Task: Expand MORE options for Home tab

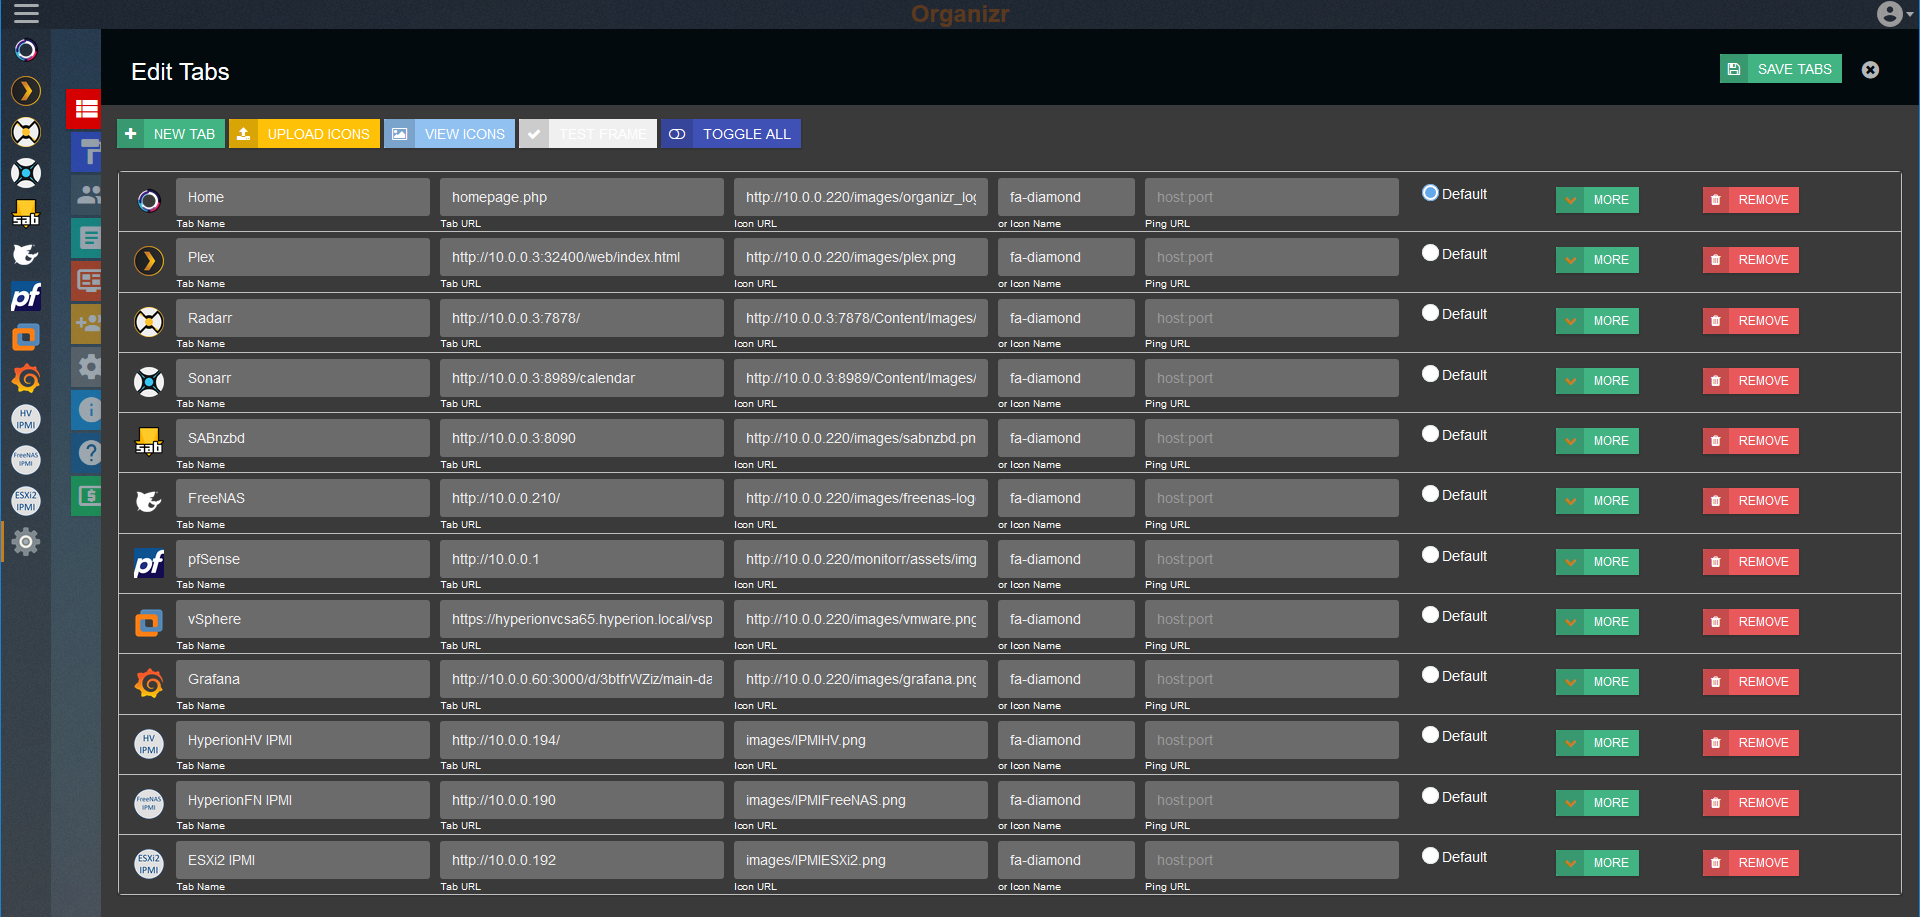Action: [1597, 200]
